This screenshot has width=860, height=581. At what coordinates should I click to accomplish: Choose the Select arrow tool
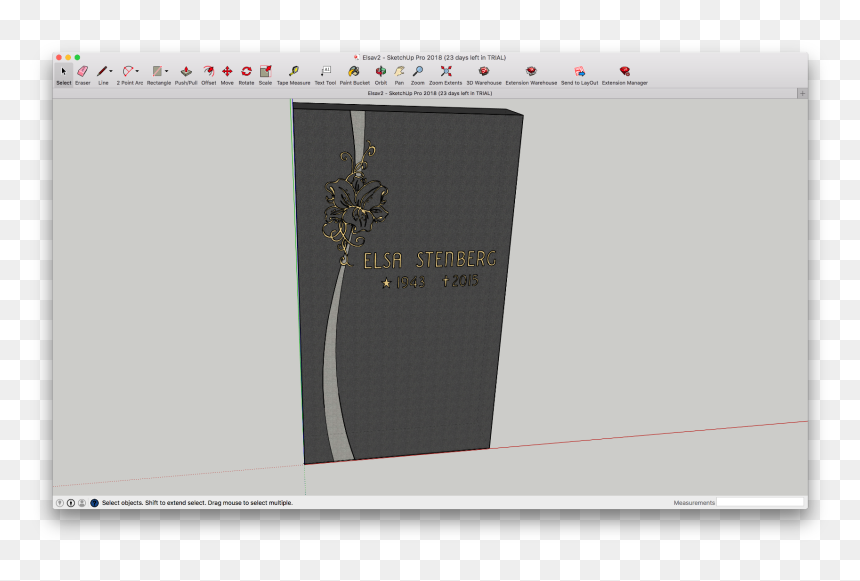click(x=64, y=75)
